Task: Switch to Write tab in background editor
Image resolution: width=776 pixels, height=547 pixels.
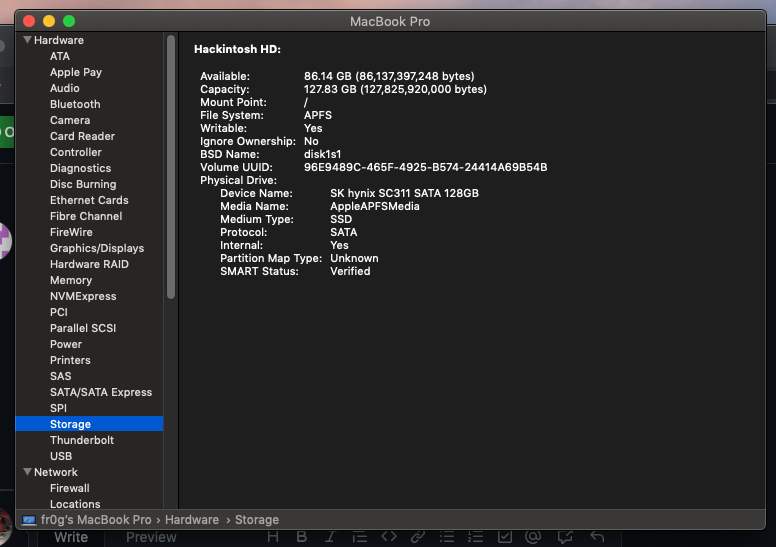Action: coord(71,537)
